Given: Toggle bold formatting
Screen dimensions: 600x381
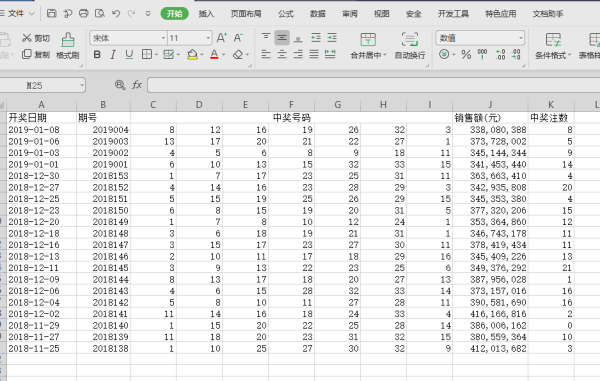Looking at the screenshot, I should pyautogui.click(x=97, y=55).
